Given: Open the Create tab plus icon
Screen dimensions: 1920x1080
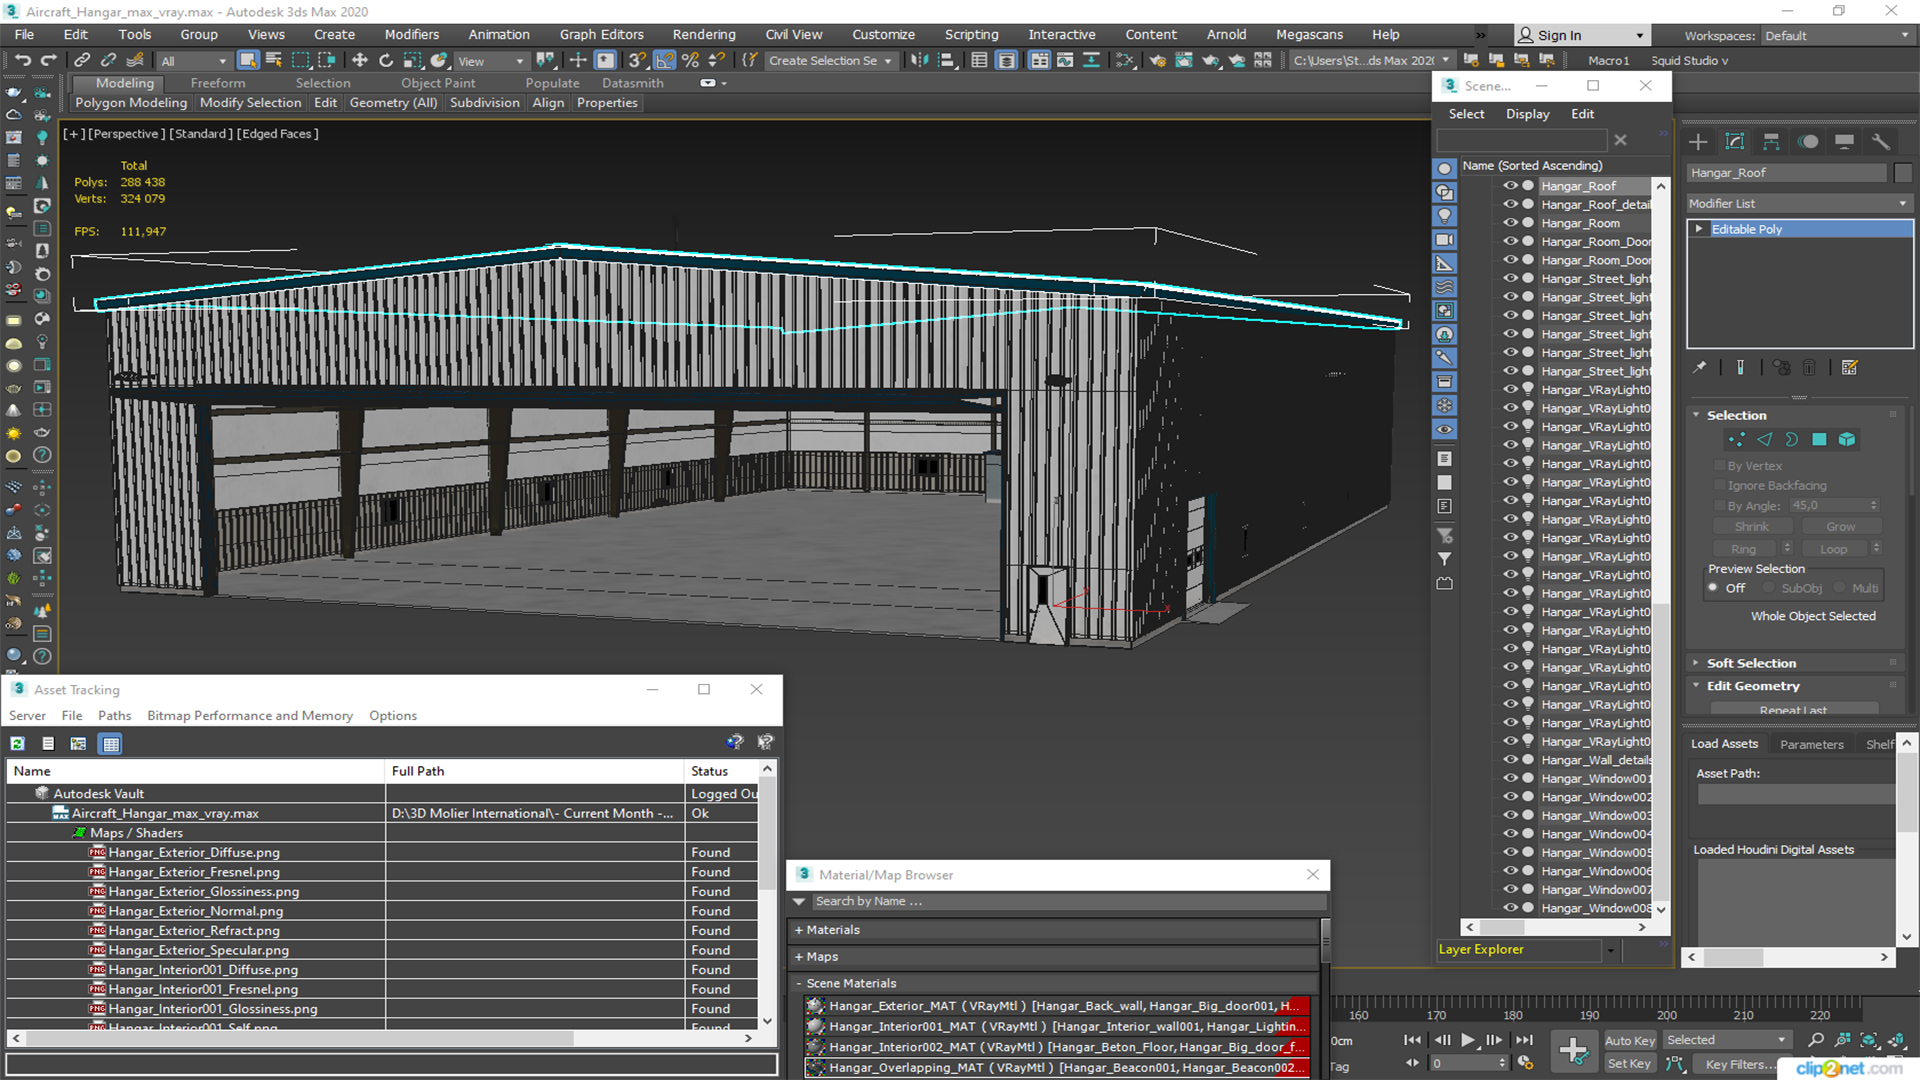Looking at the screenshot, I should click(x=1698, y=141).
